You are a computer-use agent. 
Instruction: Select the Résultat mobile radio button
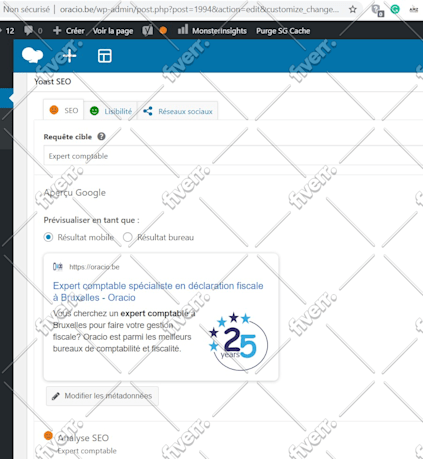pyautogui.click(x=48, y=237)
